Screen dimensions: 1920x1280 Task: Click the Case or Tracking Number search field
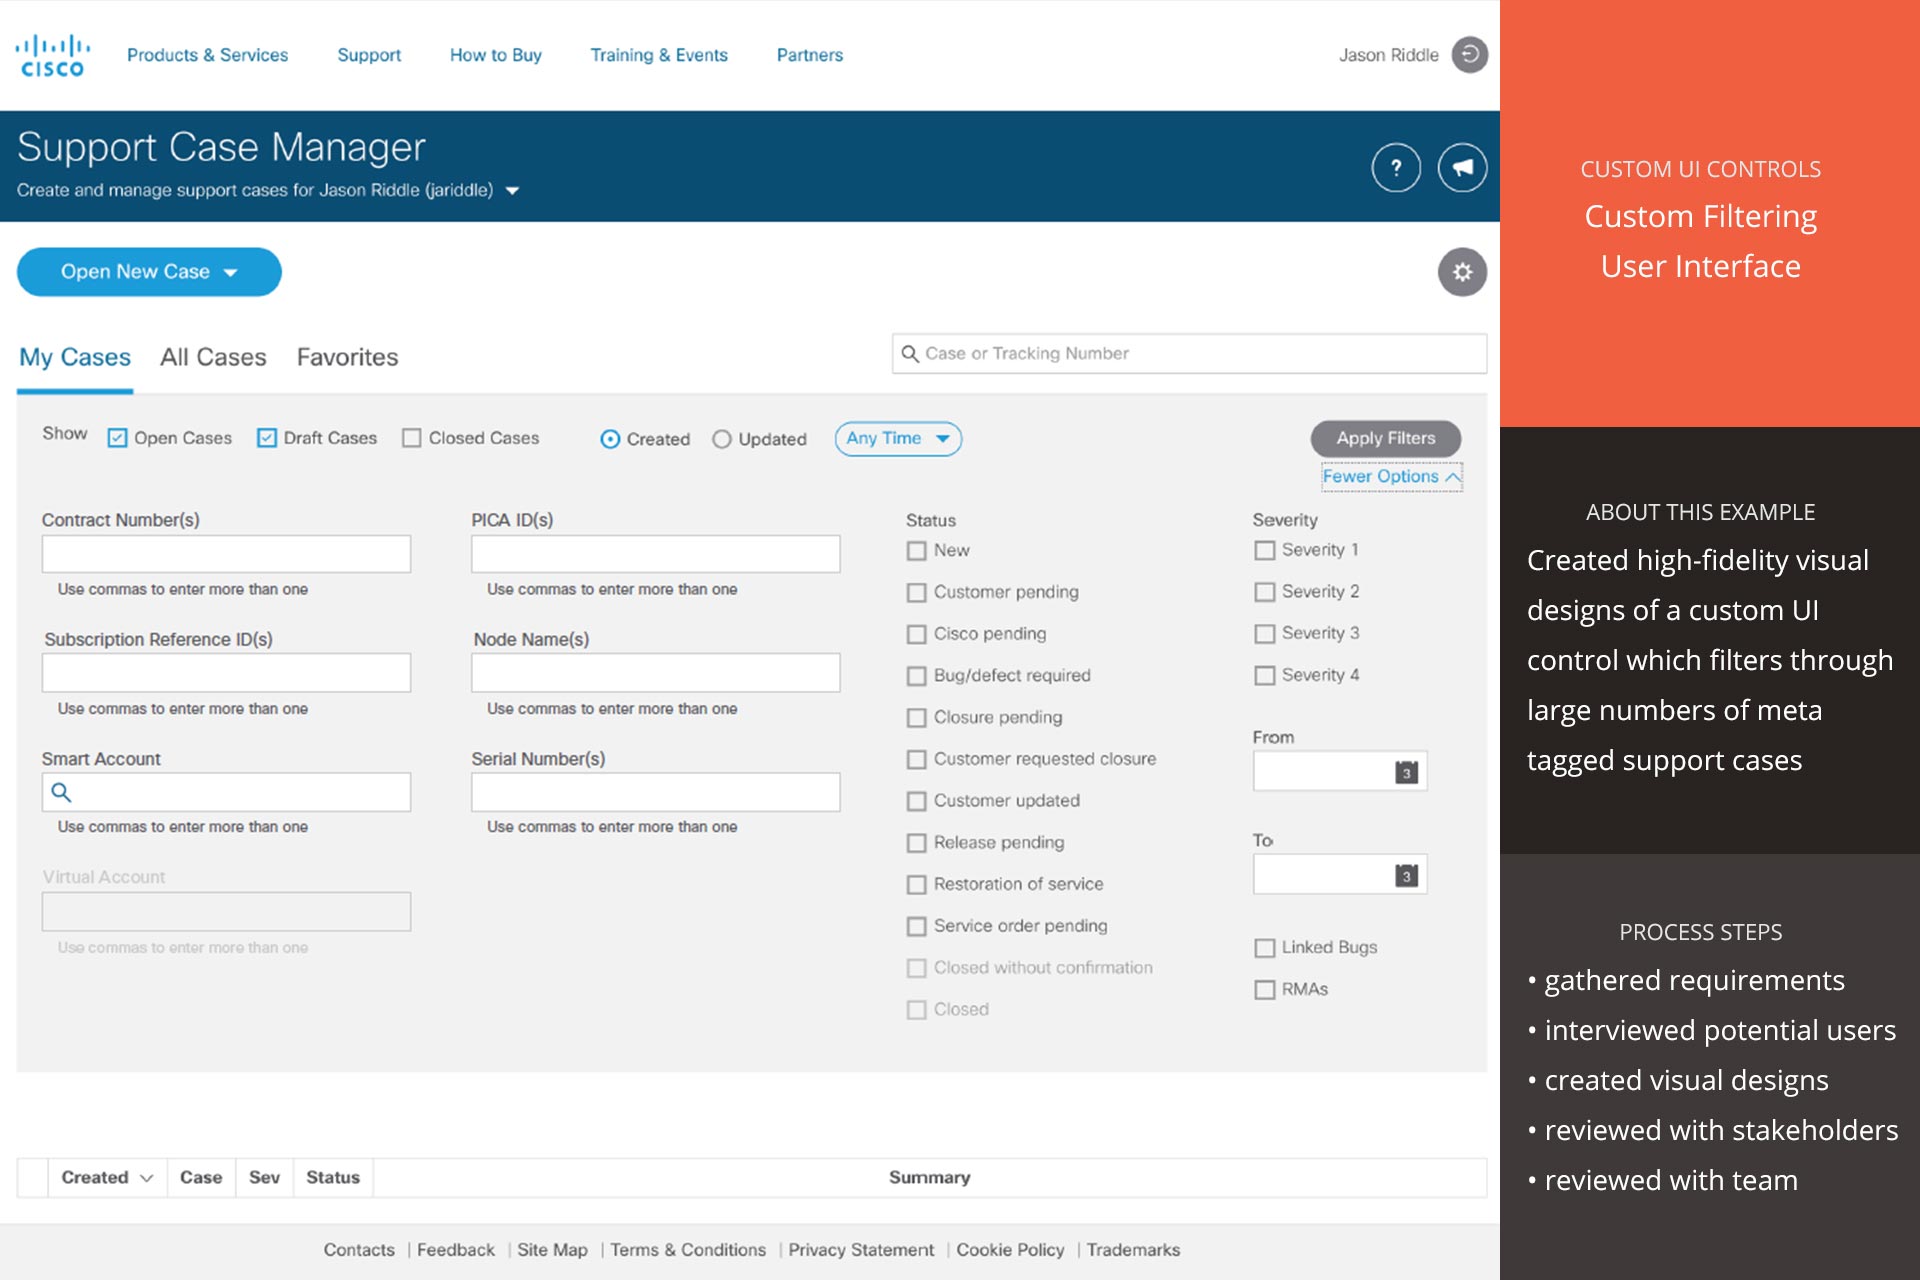(1190, 354)
